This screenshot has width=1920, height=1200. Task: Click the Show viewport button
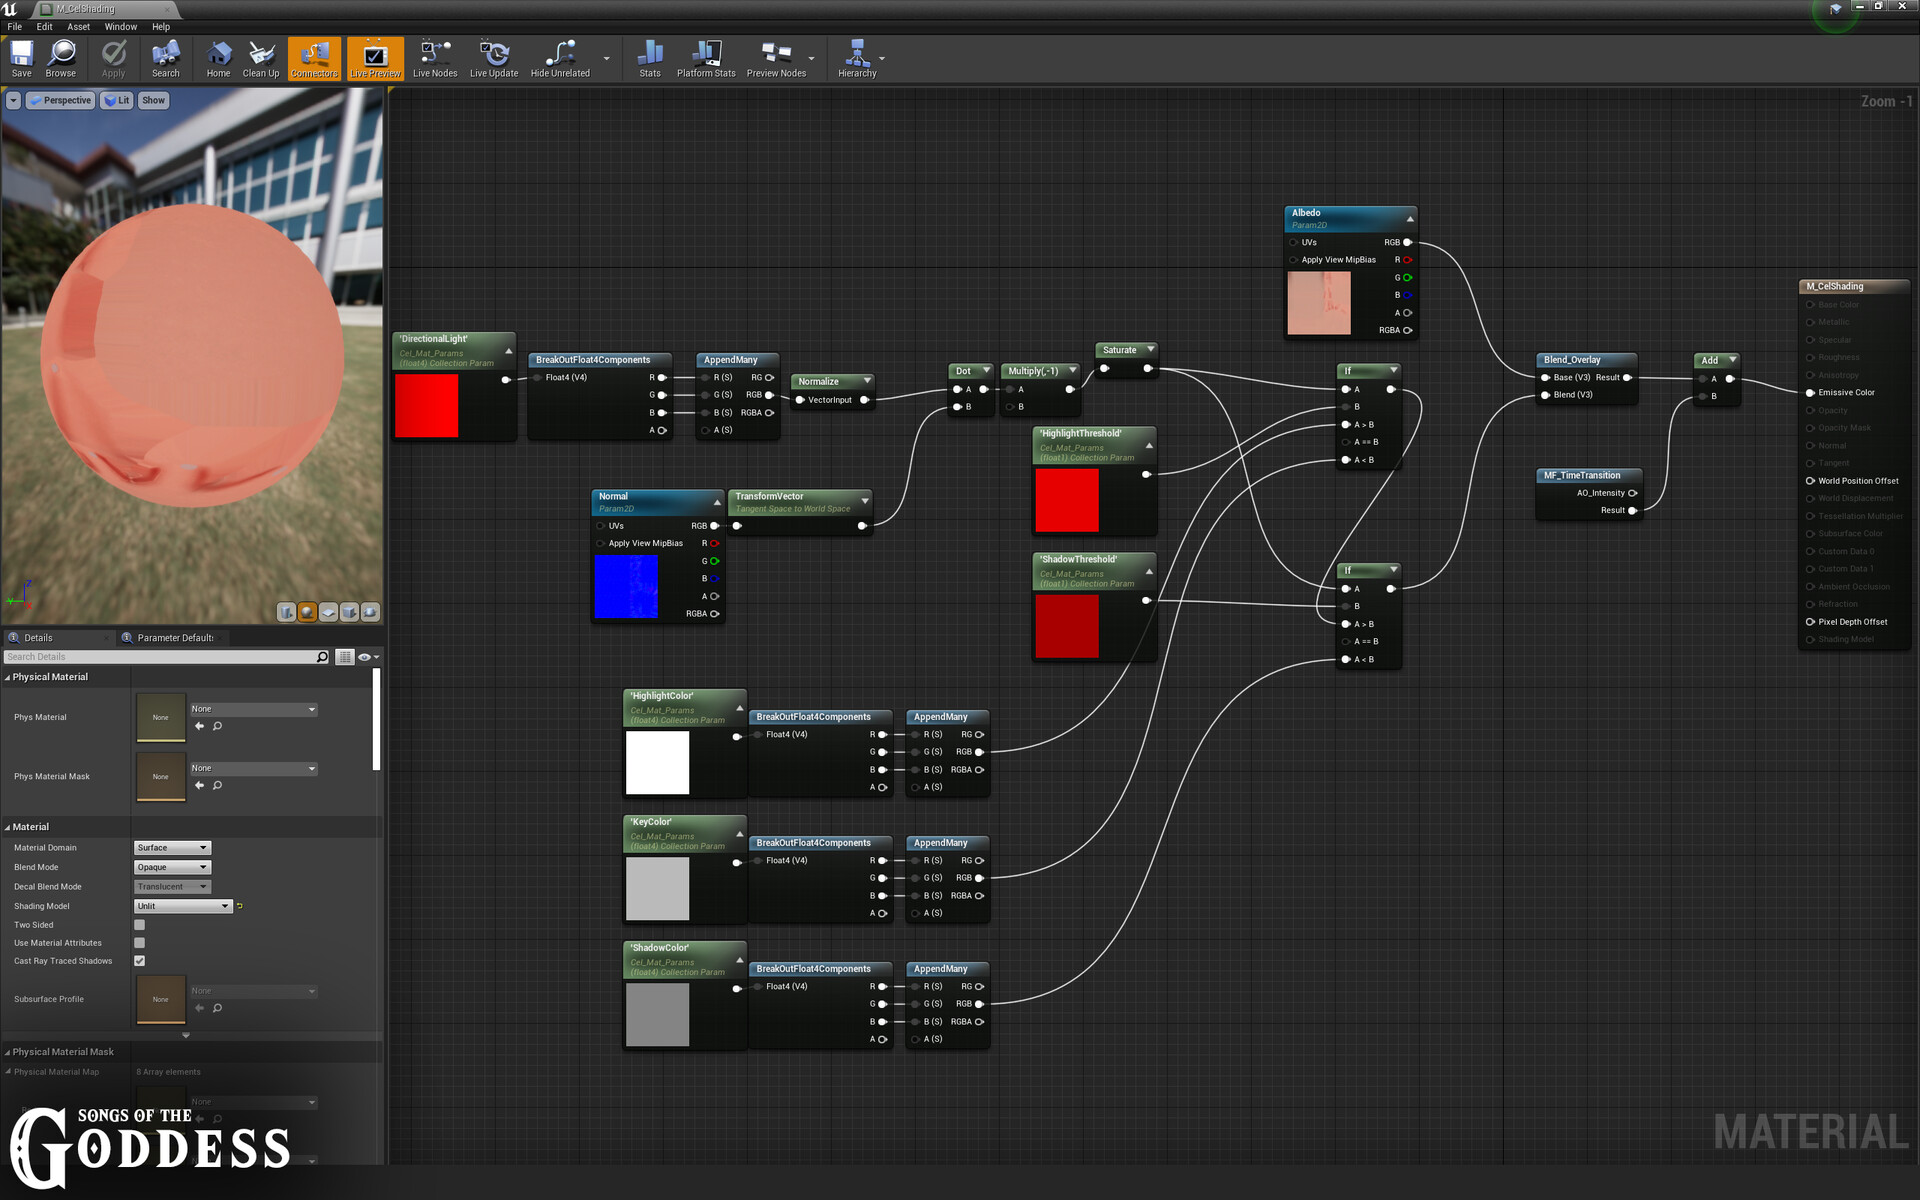153,101
